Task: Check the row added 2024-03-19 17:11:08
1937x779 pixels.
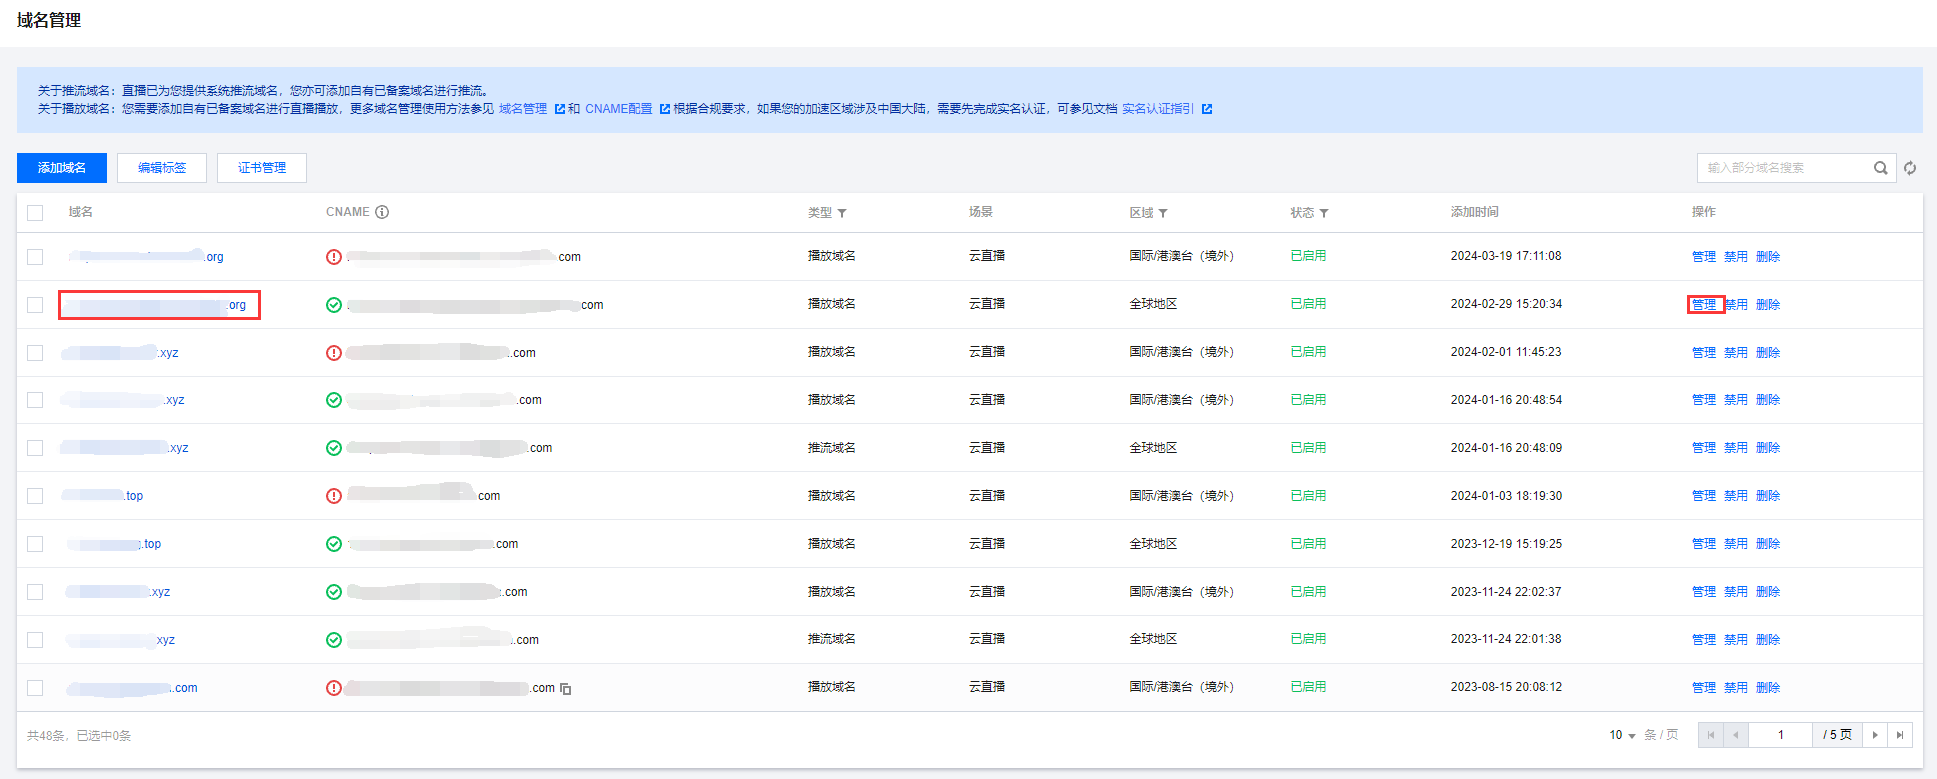Action: [35, 257]
